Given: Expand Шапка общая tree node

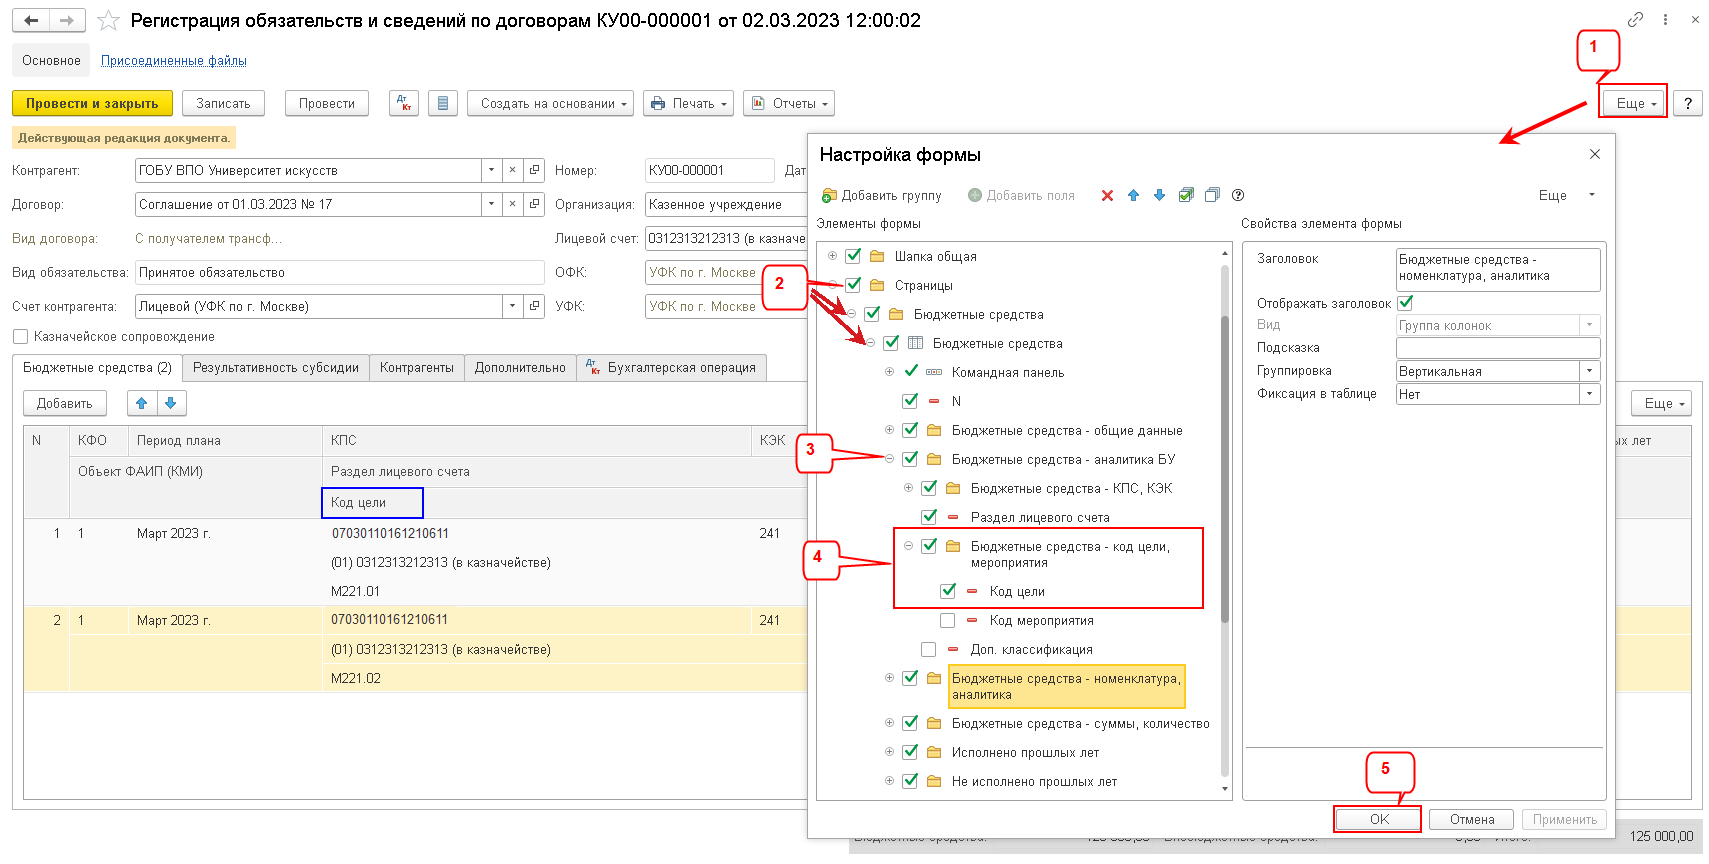Looking at the screenshot, I should coord(832,256).
